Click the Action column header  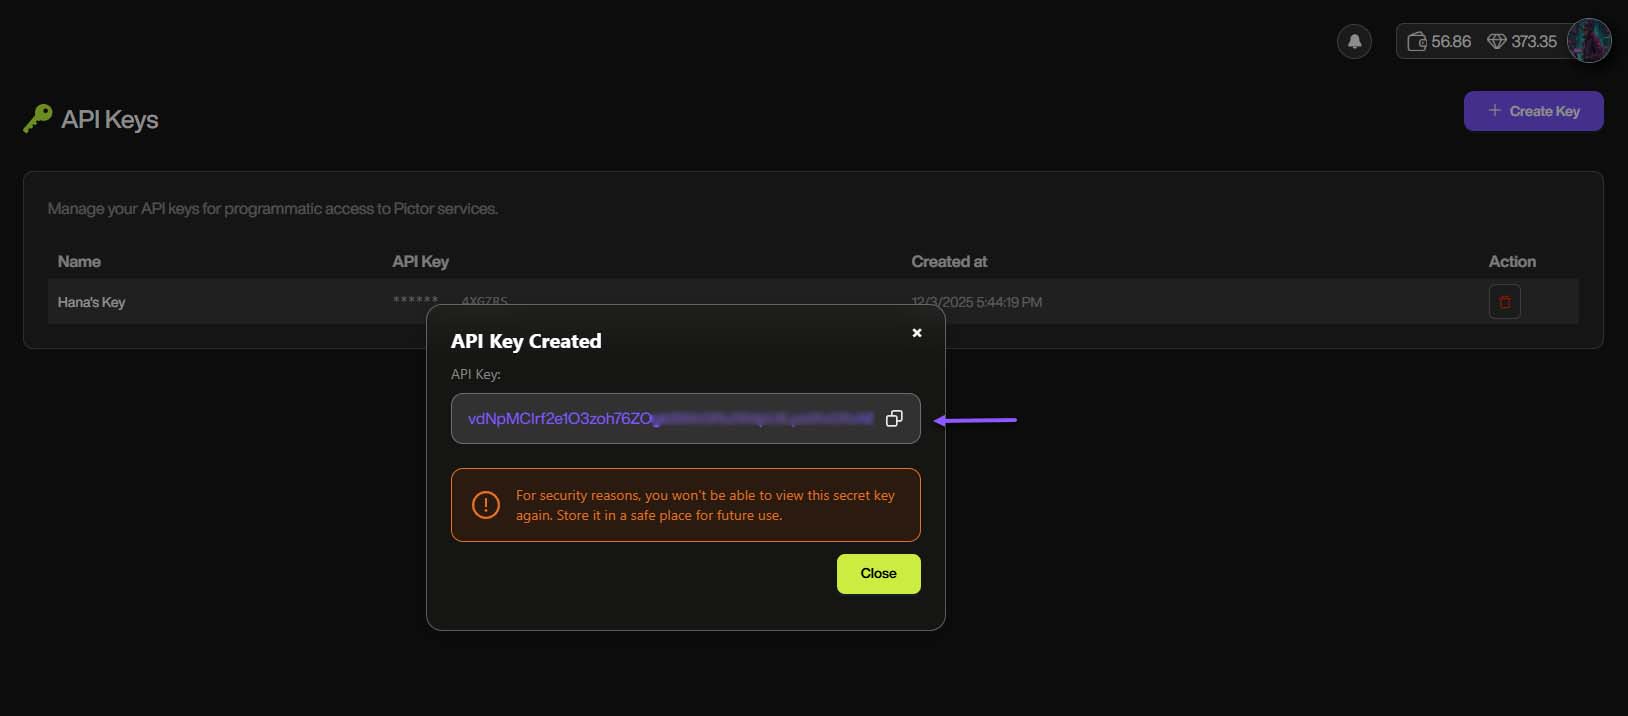point(1511,261)
